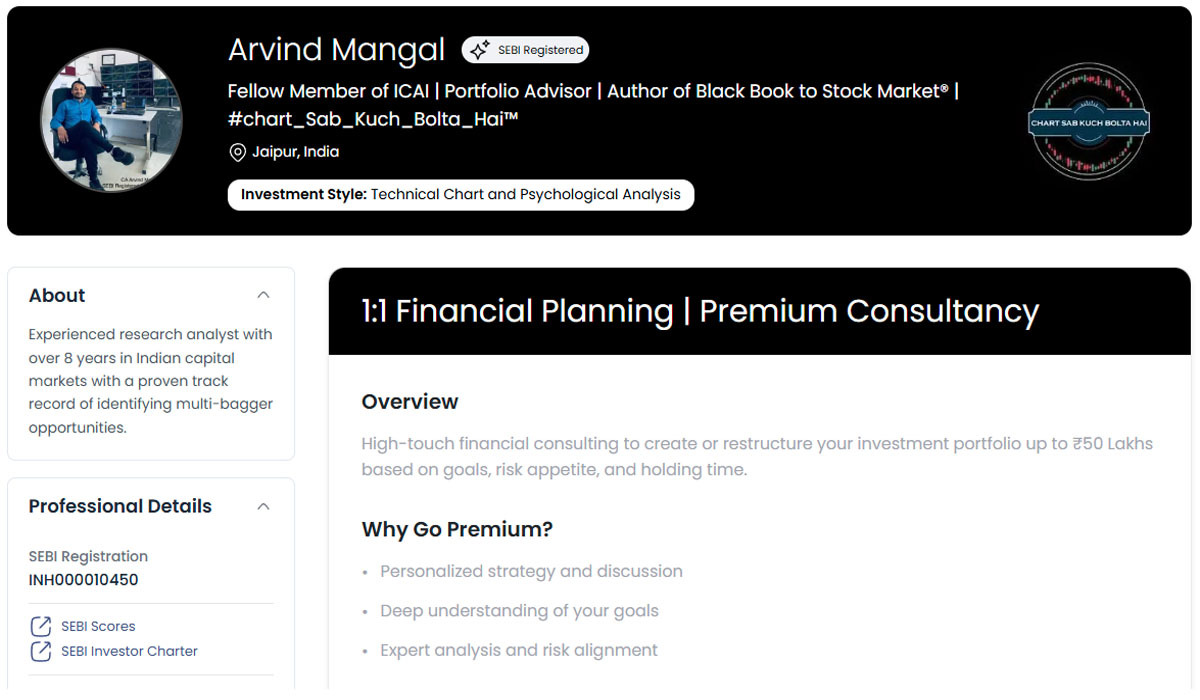Click the Chart Sab Kuch Bolta Hai logo
This screenshot has width=1200, height=700.
tap(1088, 120)
